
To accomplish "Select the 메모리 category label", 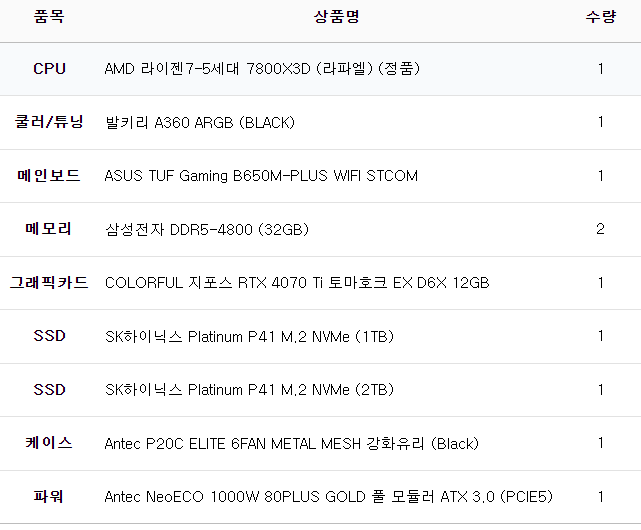I will [49, 229].
